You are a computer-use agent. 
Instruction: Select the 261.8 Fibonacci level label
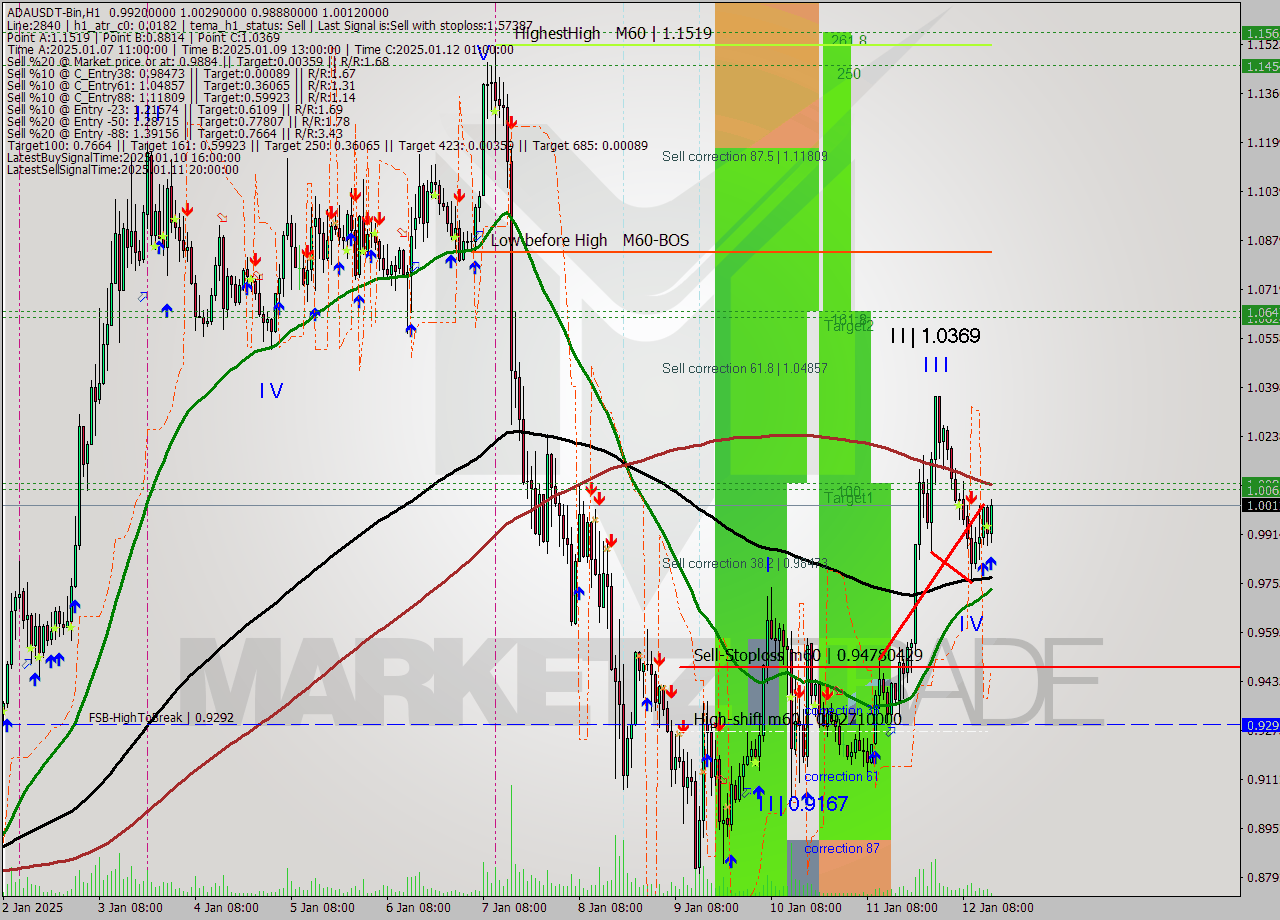click(x=847, y=40)
